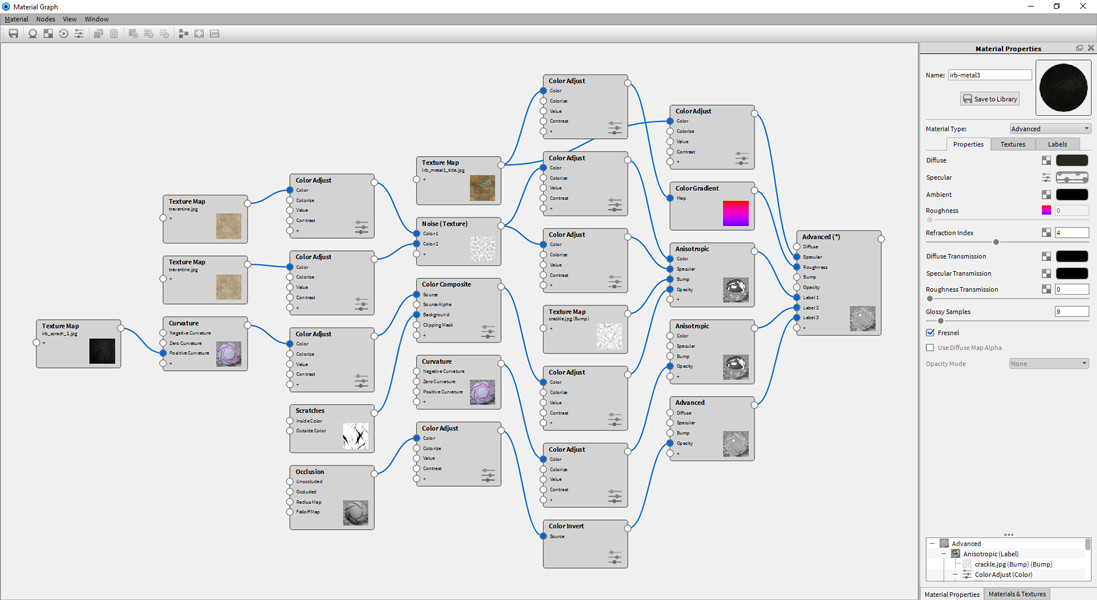This screenshot has width=1097, height=600.
Task: Click the Roughness Transmission value field
Action: tap(1072, 289)
